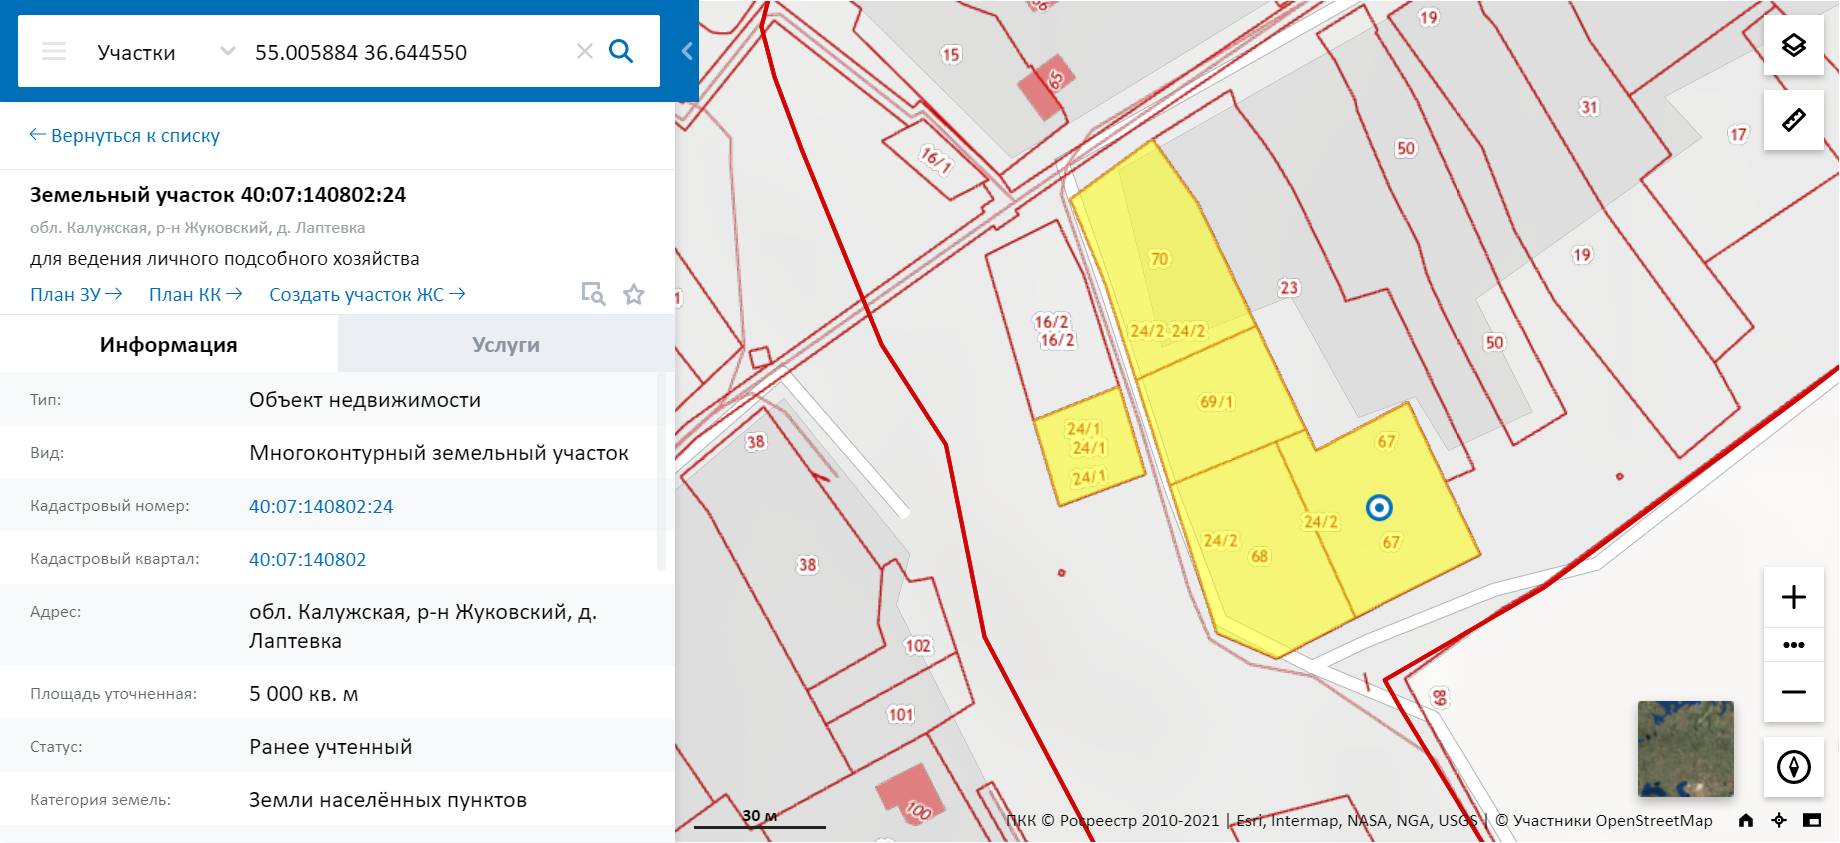
Task: Select the heading Земельный участок 40:07:140802:24
Action: tap(218, 195)
